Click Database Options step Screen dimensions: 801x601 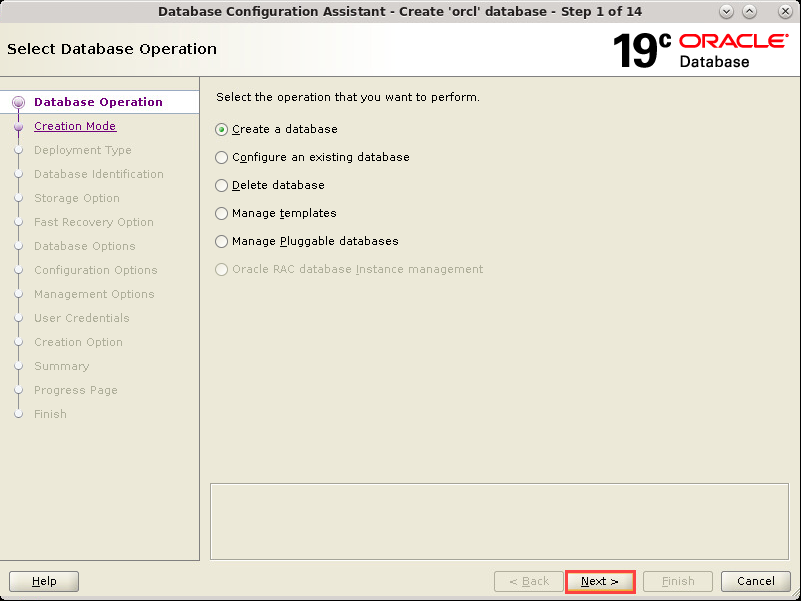(x=85, y=246)
